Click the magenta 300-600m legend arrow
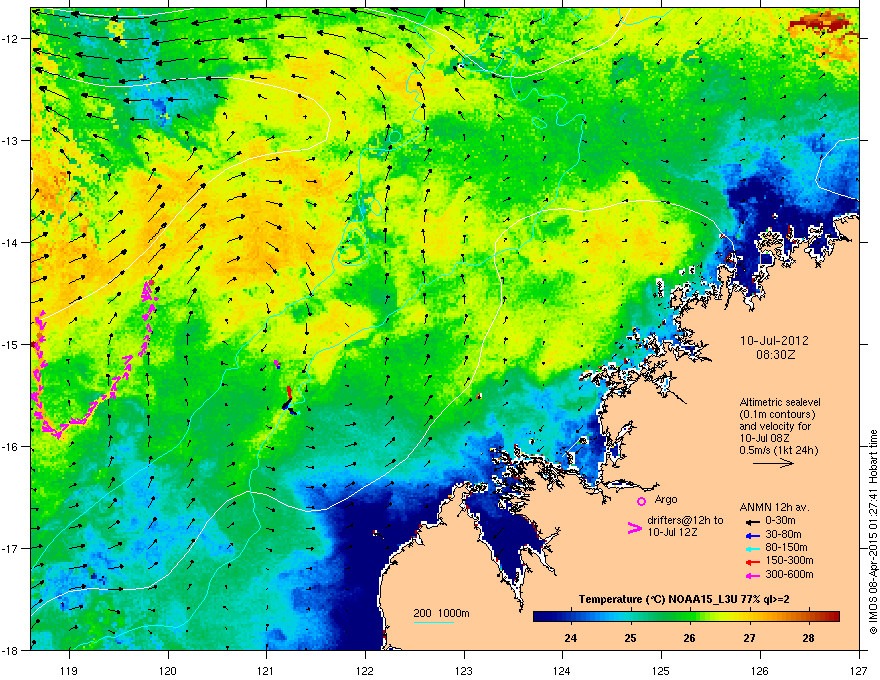This screenshot has height=680, width=880. click(753, 575)
